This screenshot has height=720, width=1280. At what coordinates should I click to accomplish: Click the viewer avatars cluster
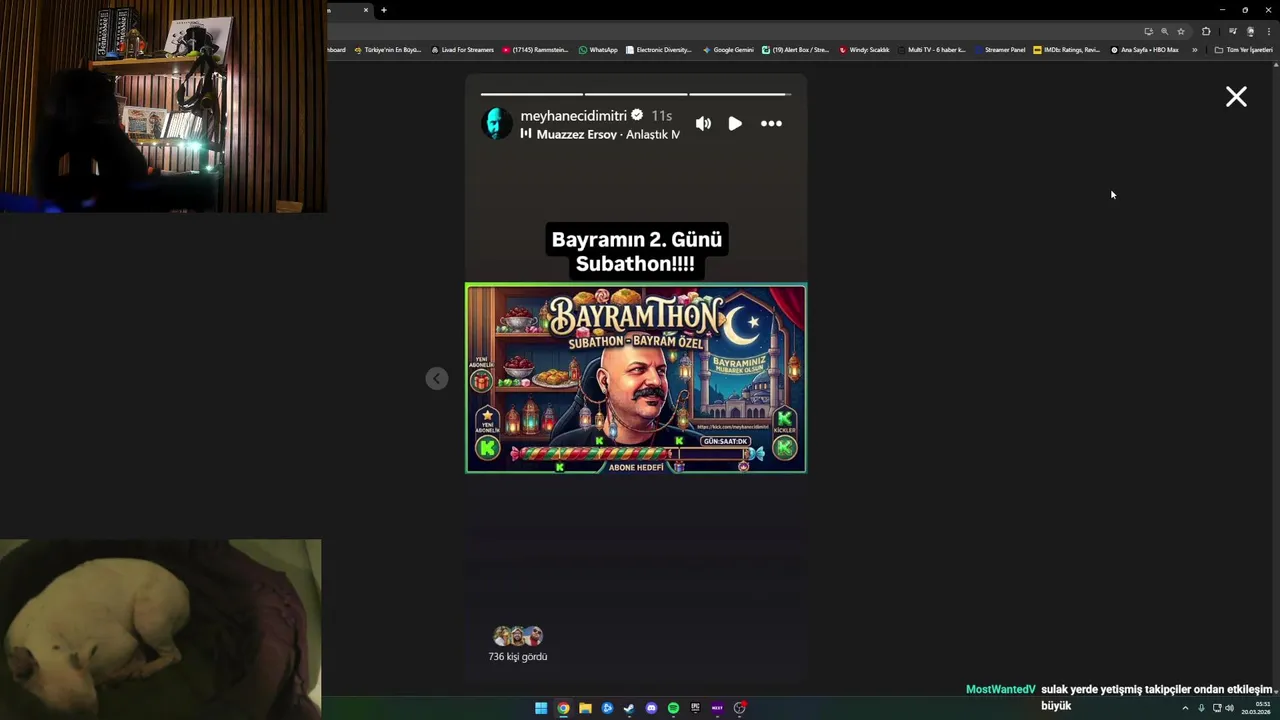coord(518,636)
